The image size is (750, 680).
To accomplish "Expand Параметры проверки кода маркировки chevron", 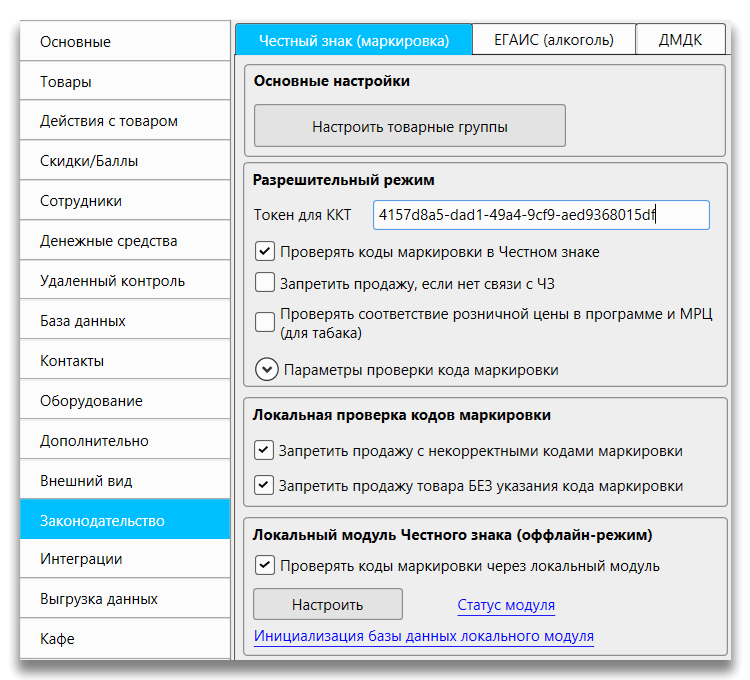I will [x=266, y=370].
